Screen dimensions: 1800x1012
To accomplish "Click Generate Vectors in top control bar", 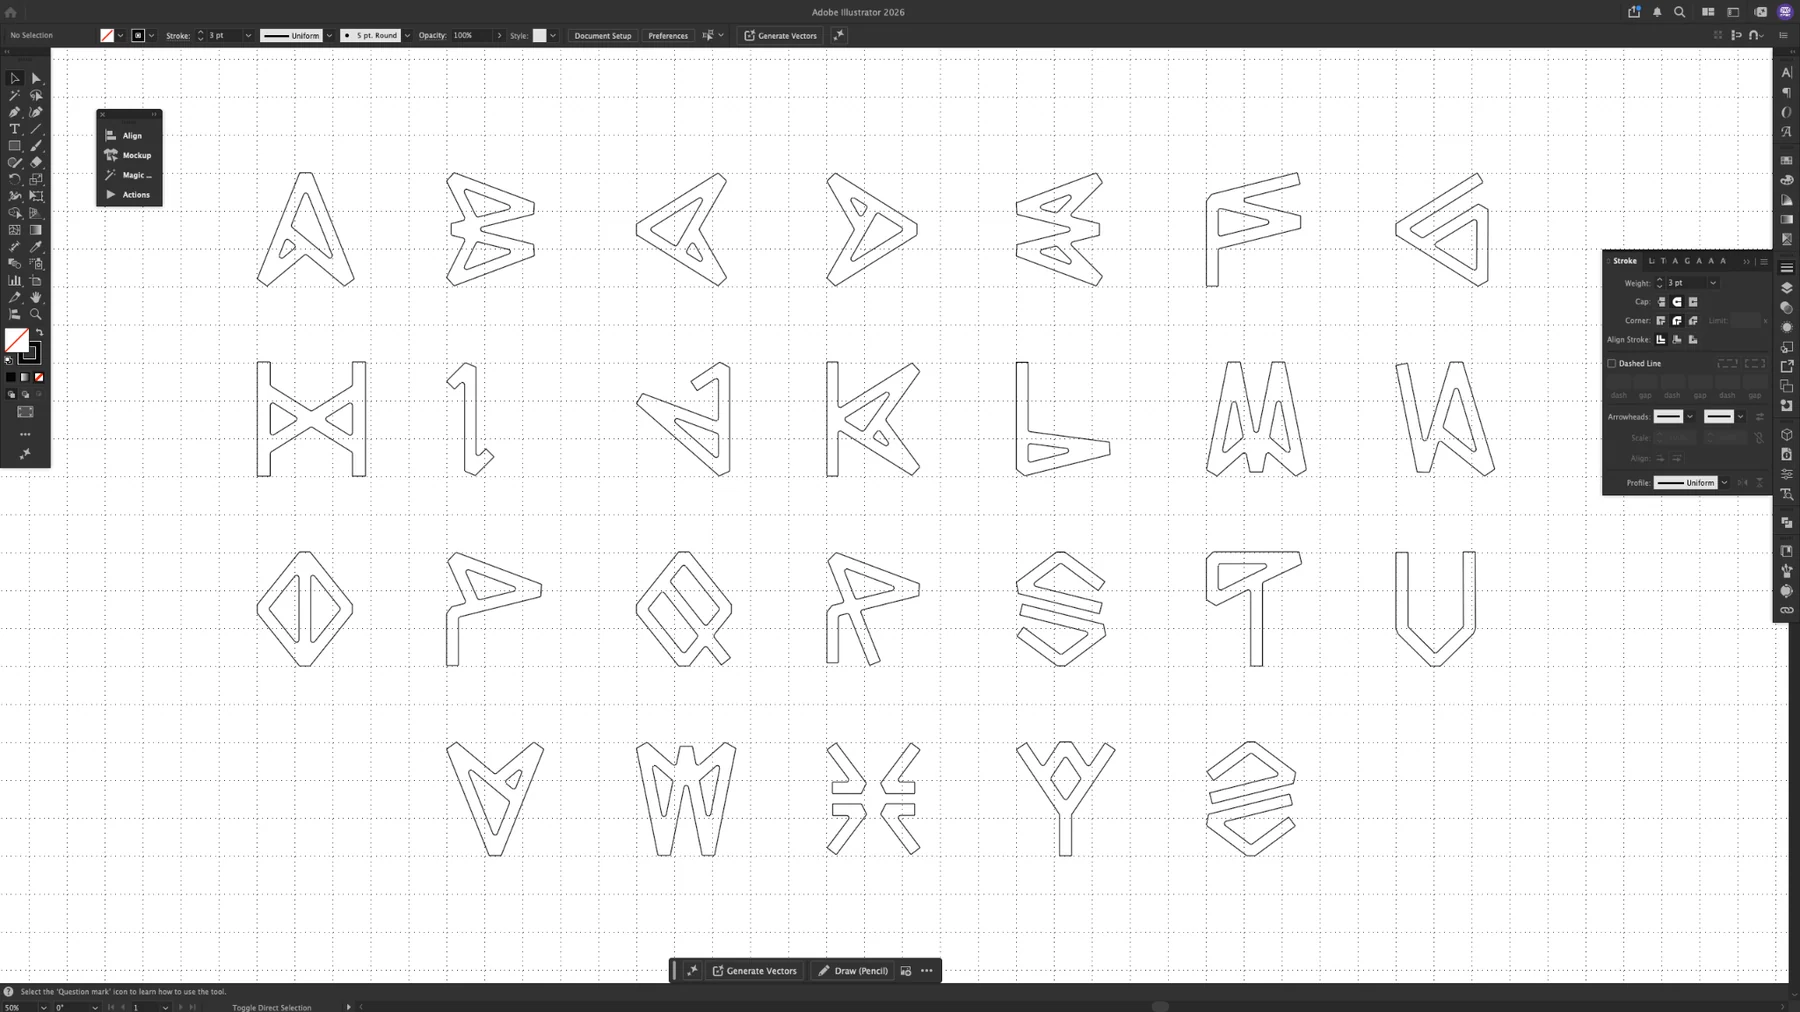I will [x=781, y=36].
